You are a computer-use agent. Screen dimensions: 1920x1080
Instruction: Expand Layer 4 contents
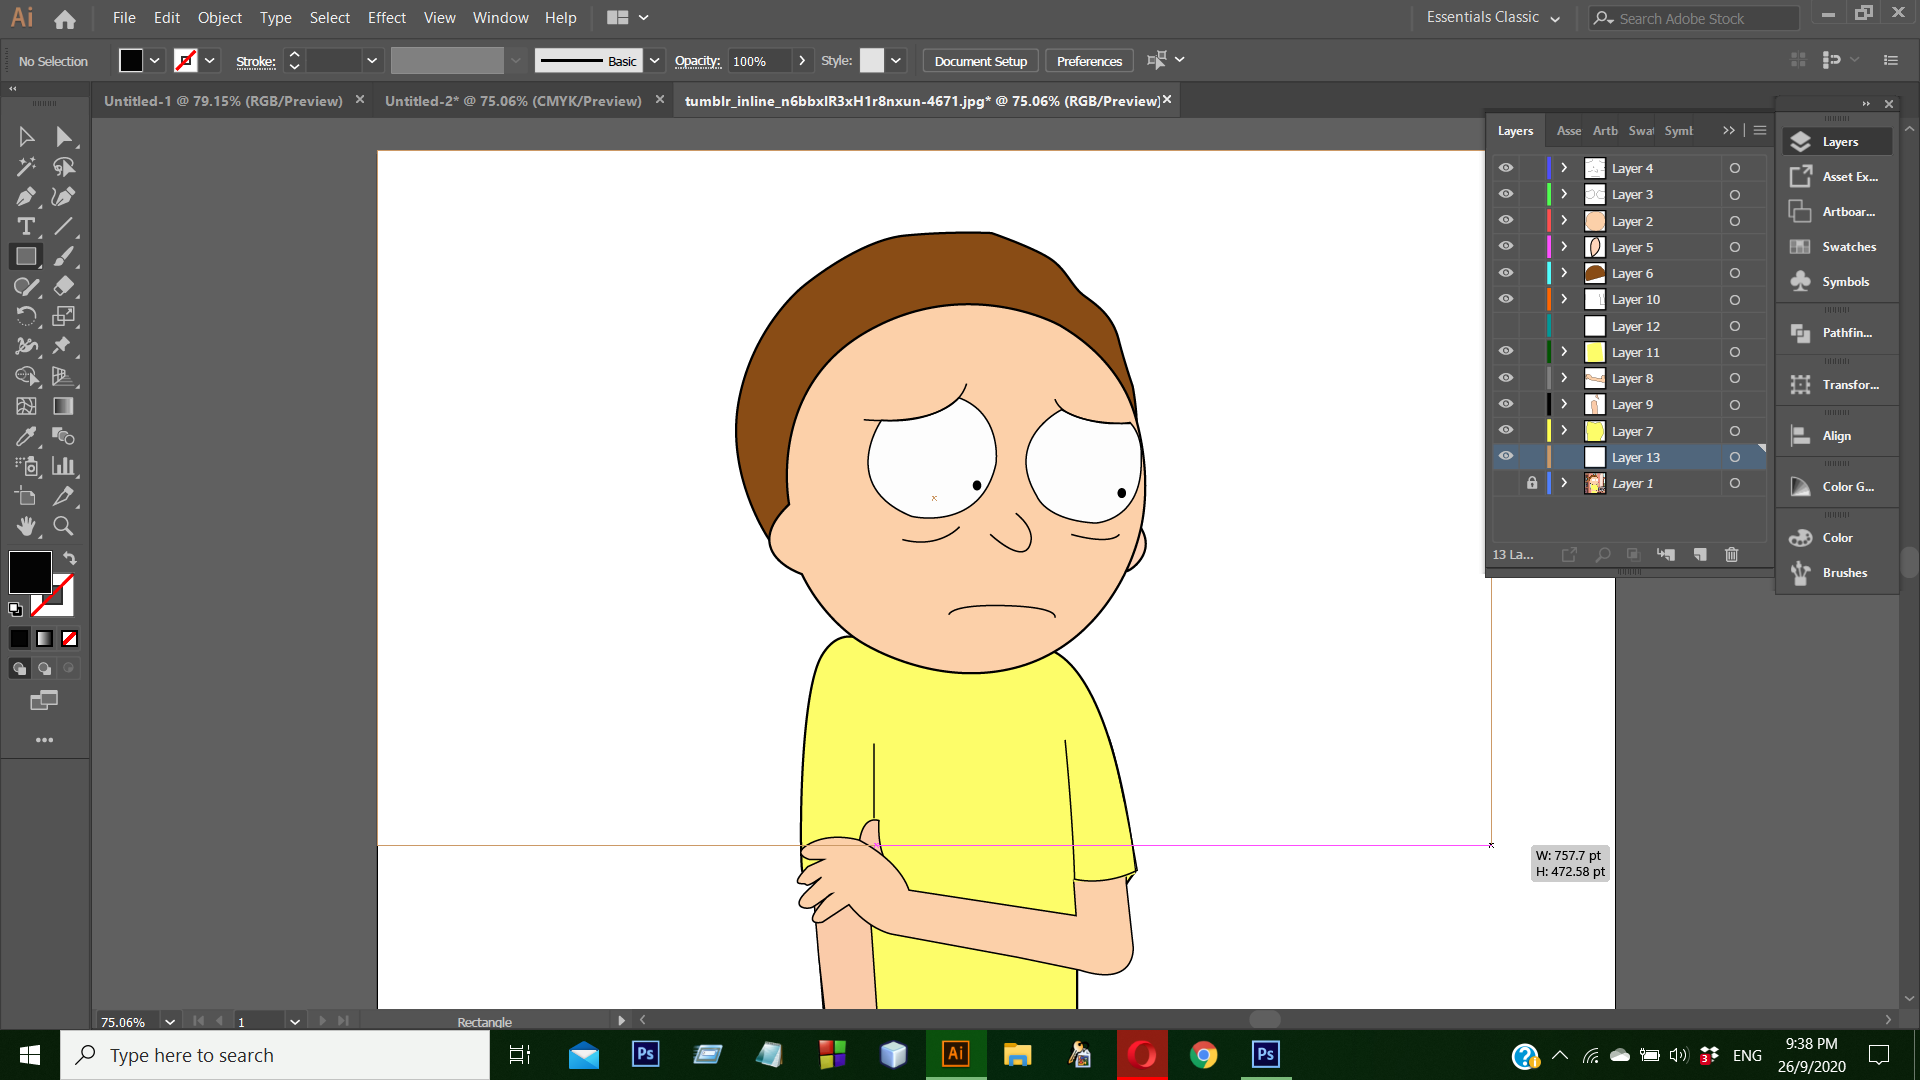[x=1565, y=168]
